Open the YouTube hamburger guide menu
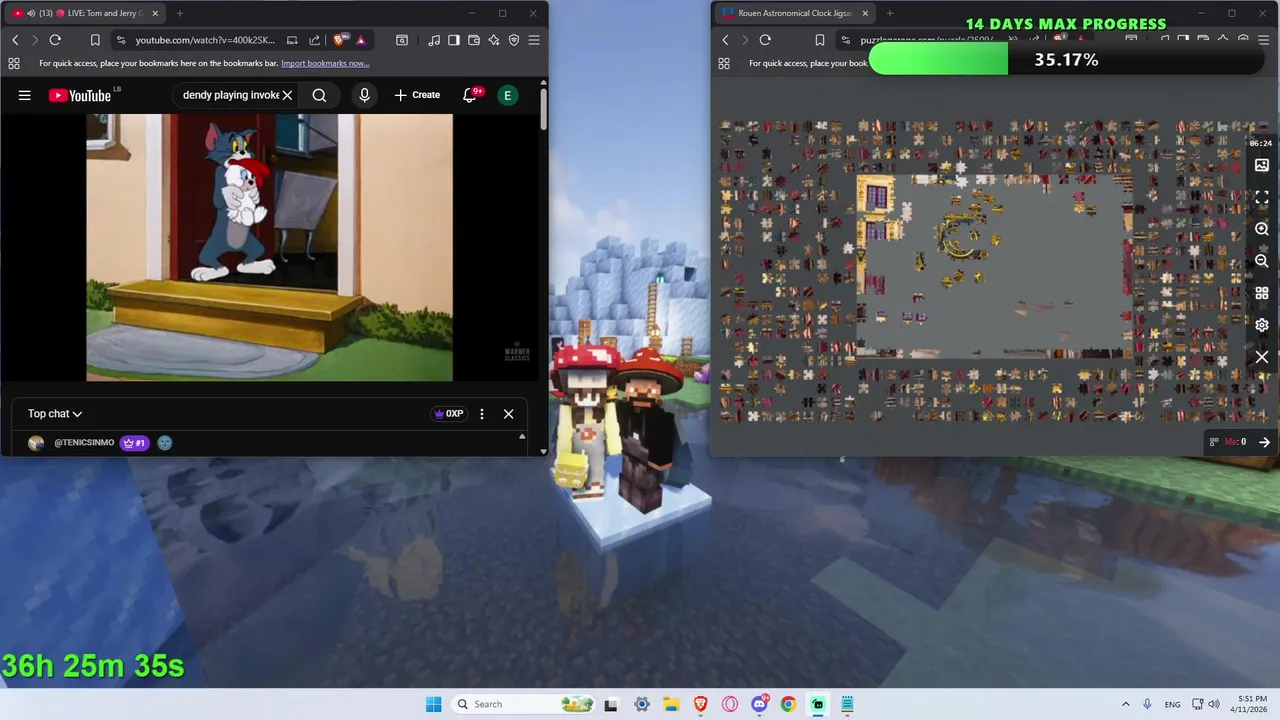1280x720 pixels. (25, 95)
